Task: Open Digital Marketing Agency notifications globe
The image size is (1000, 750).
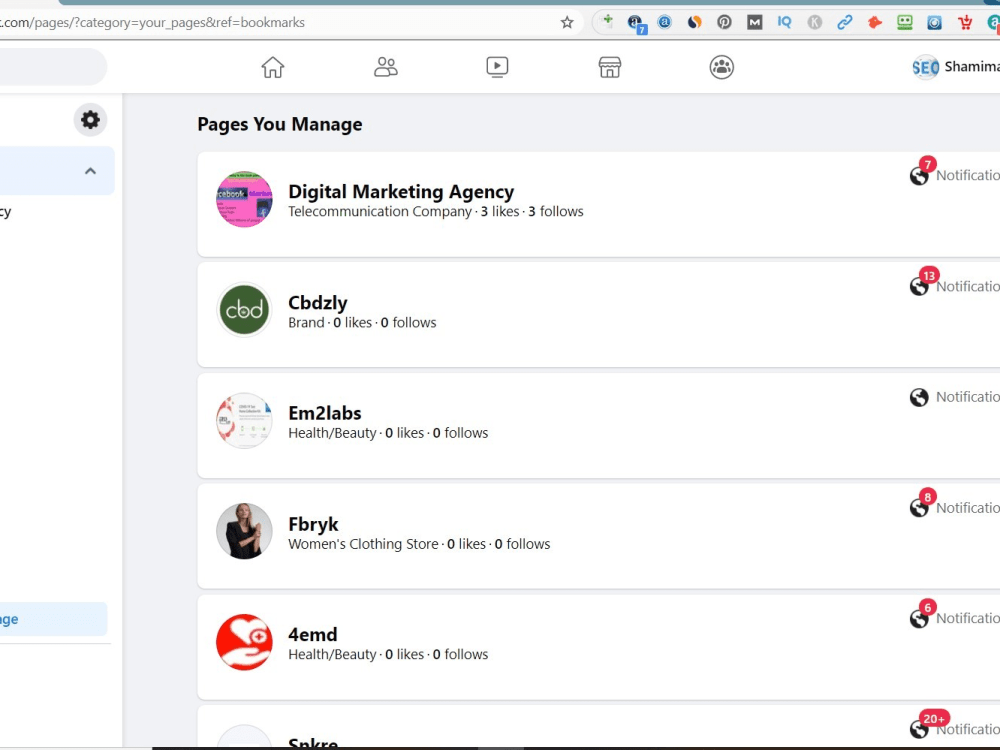Action: tap(919, 175)
